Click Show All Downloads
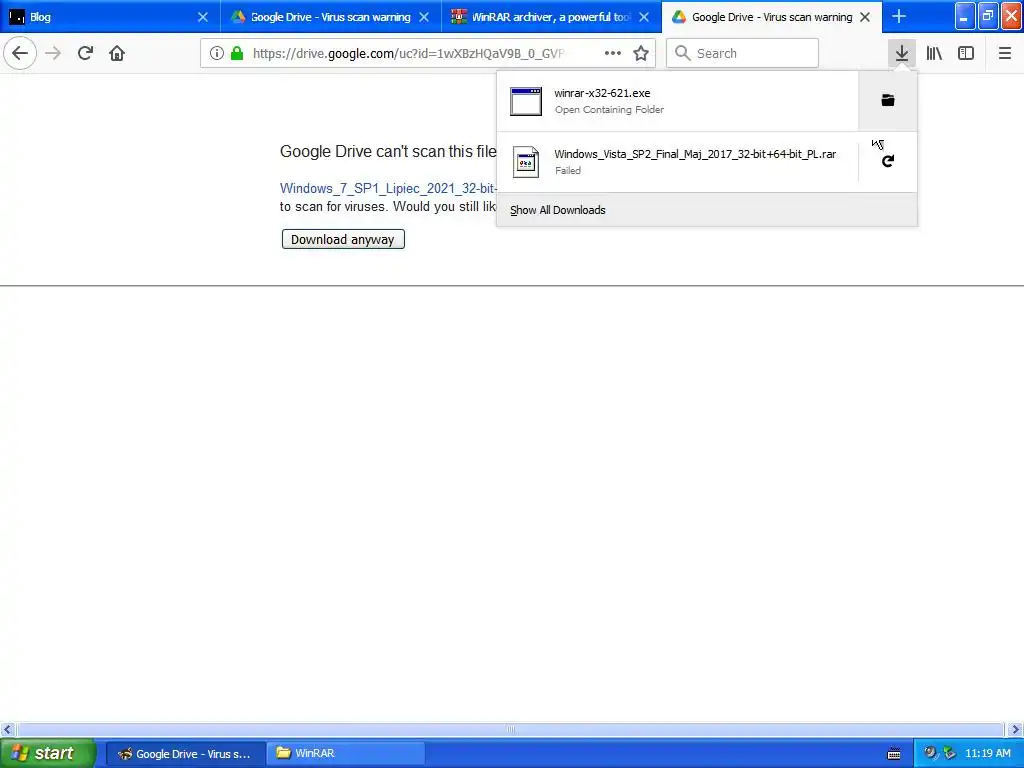1024x768 pixels. coord(707,210)
